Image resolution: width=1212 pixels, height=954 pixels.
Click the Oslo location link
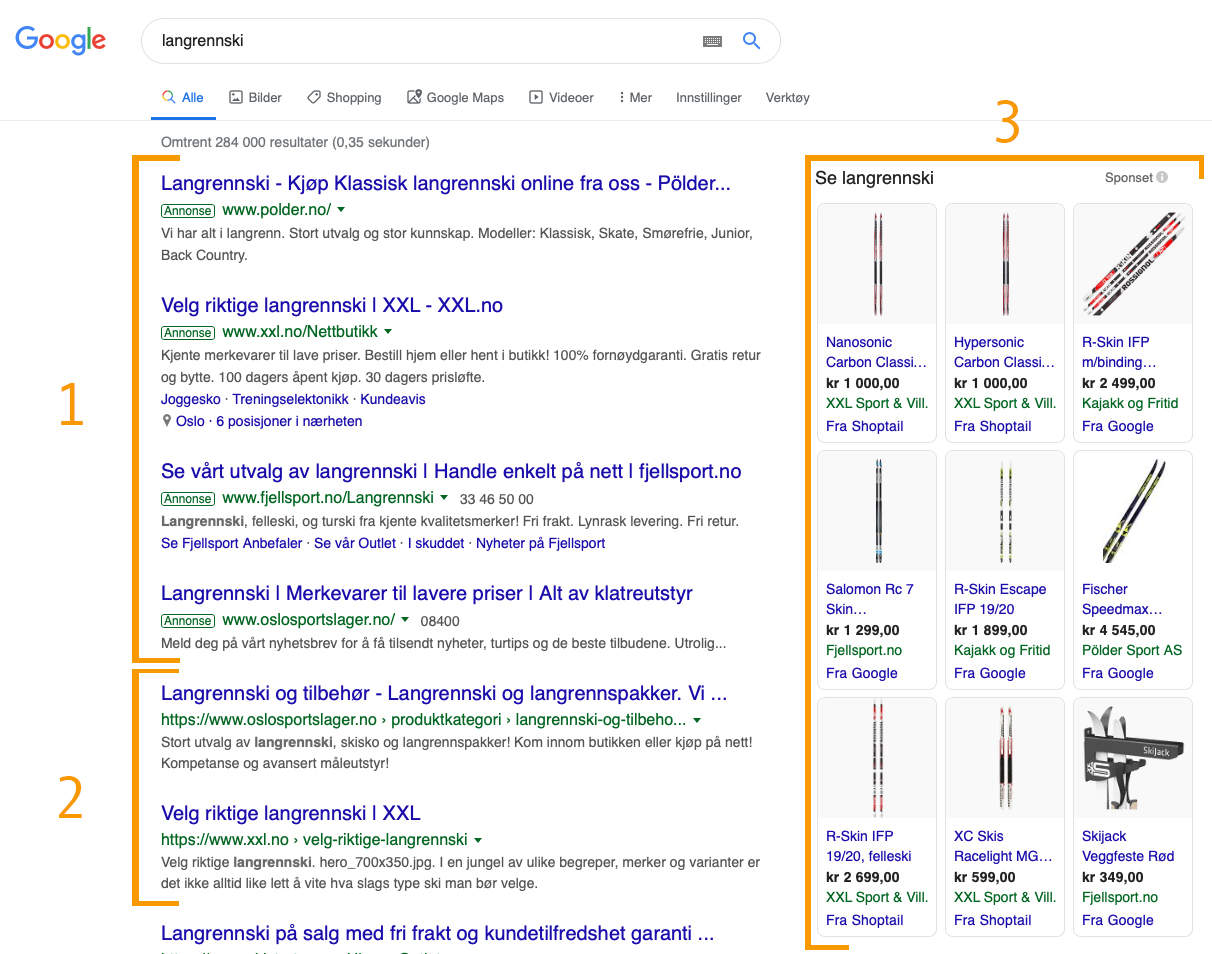[x=190, y=421]
